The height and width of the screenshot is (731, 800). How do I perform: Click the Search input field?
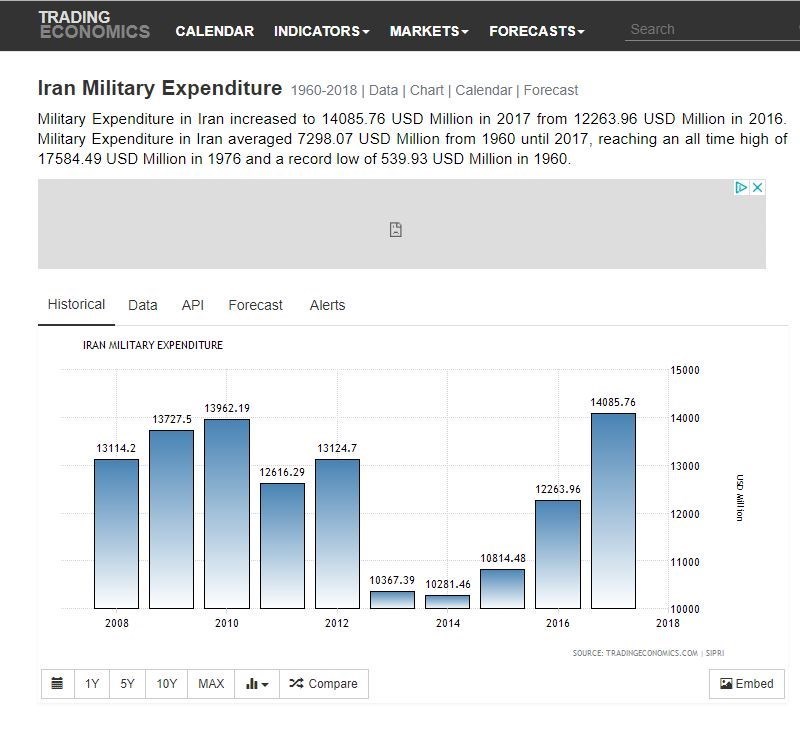[710, 30]
